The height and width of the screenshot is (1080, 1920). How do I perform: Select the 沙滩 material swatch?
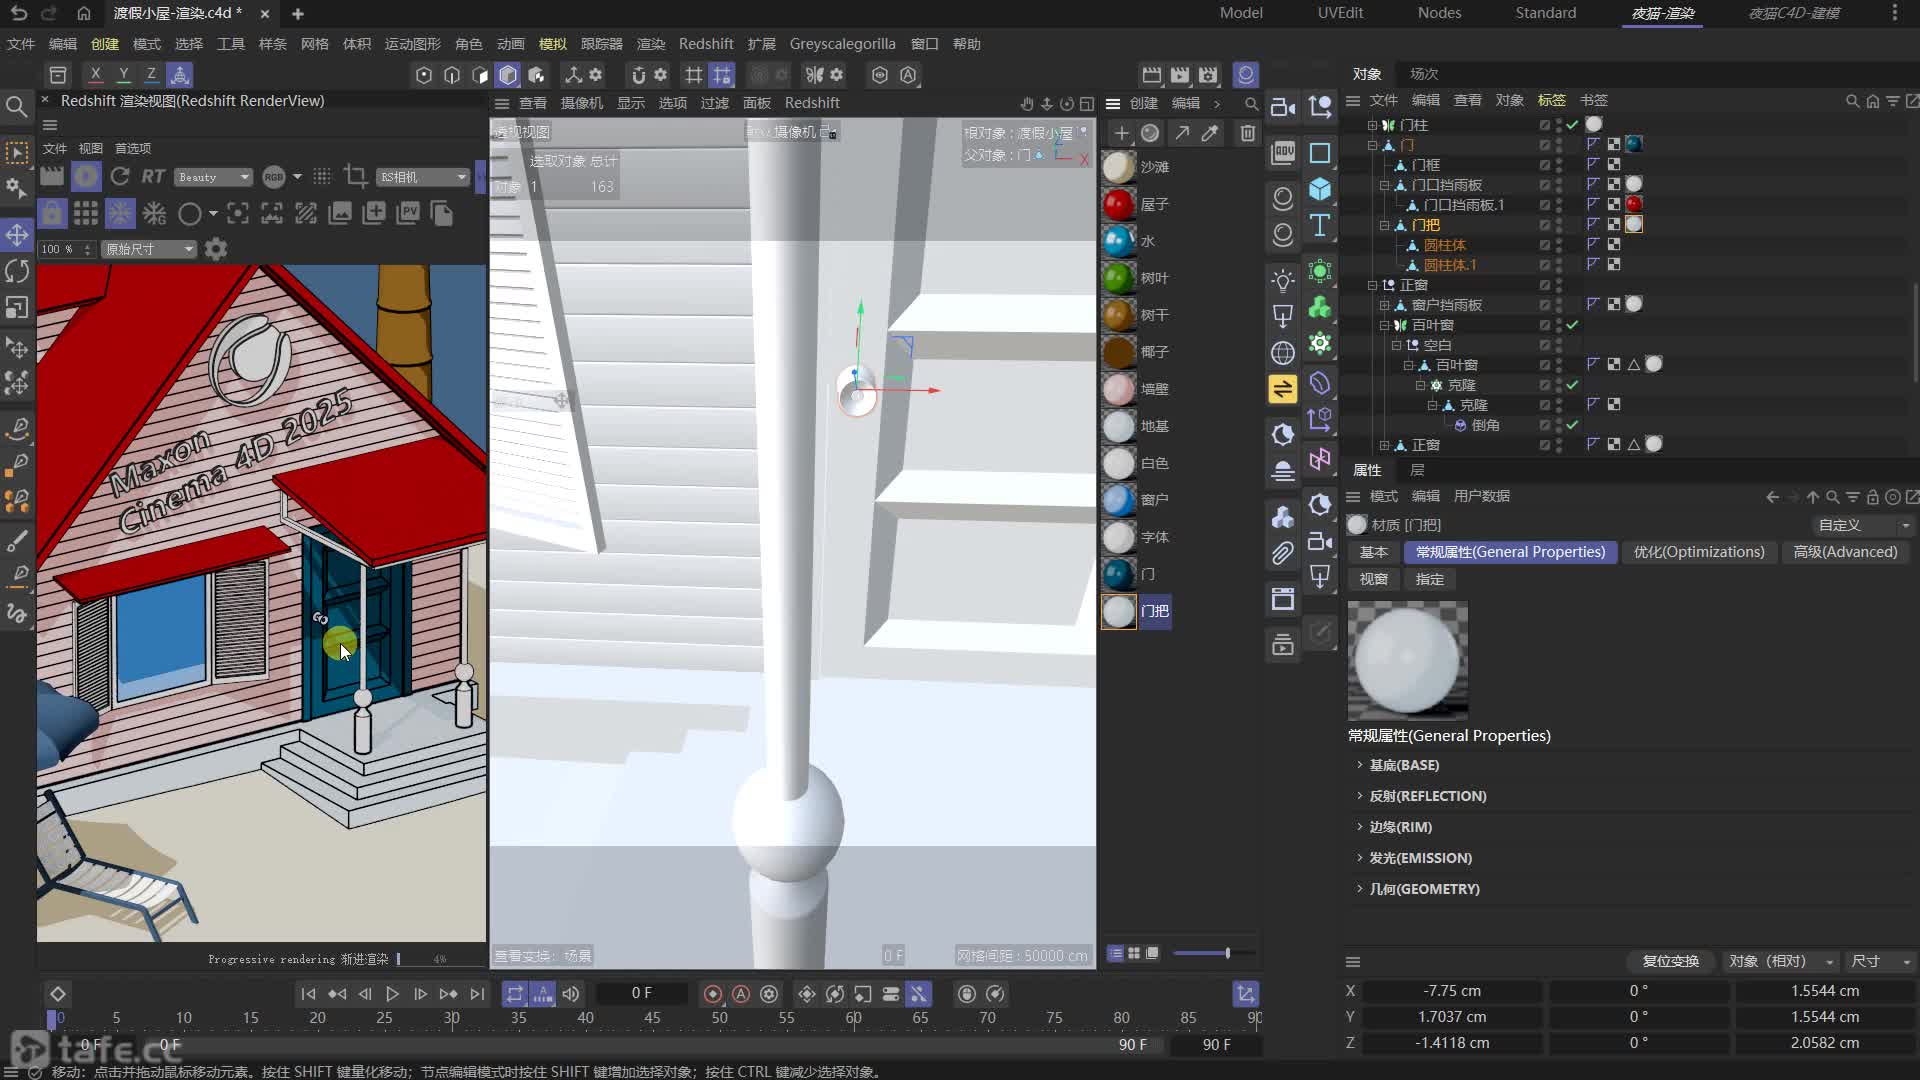tap(1119, 167)
